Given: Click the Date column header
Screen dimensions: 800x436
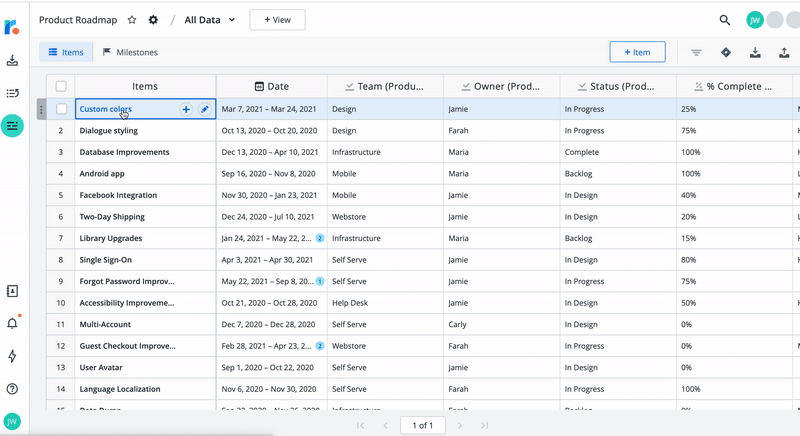Looking at the screenshot, I should click(x=271, y=86).
